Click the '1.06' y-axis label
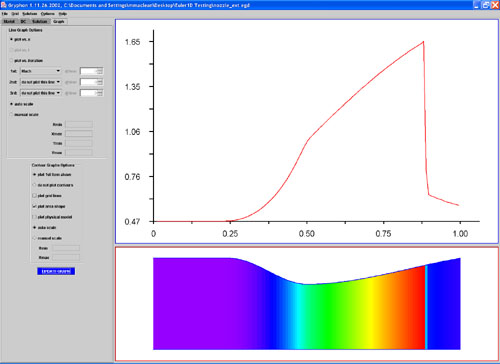 pyautogui.click(x=132, y=132)
